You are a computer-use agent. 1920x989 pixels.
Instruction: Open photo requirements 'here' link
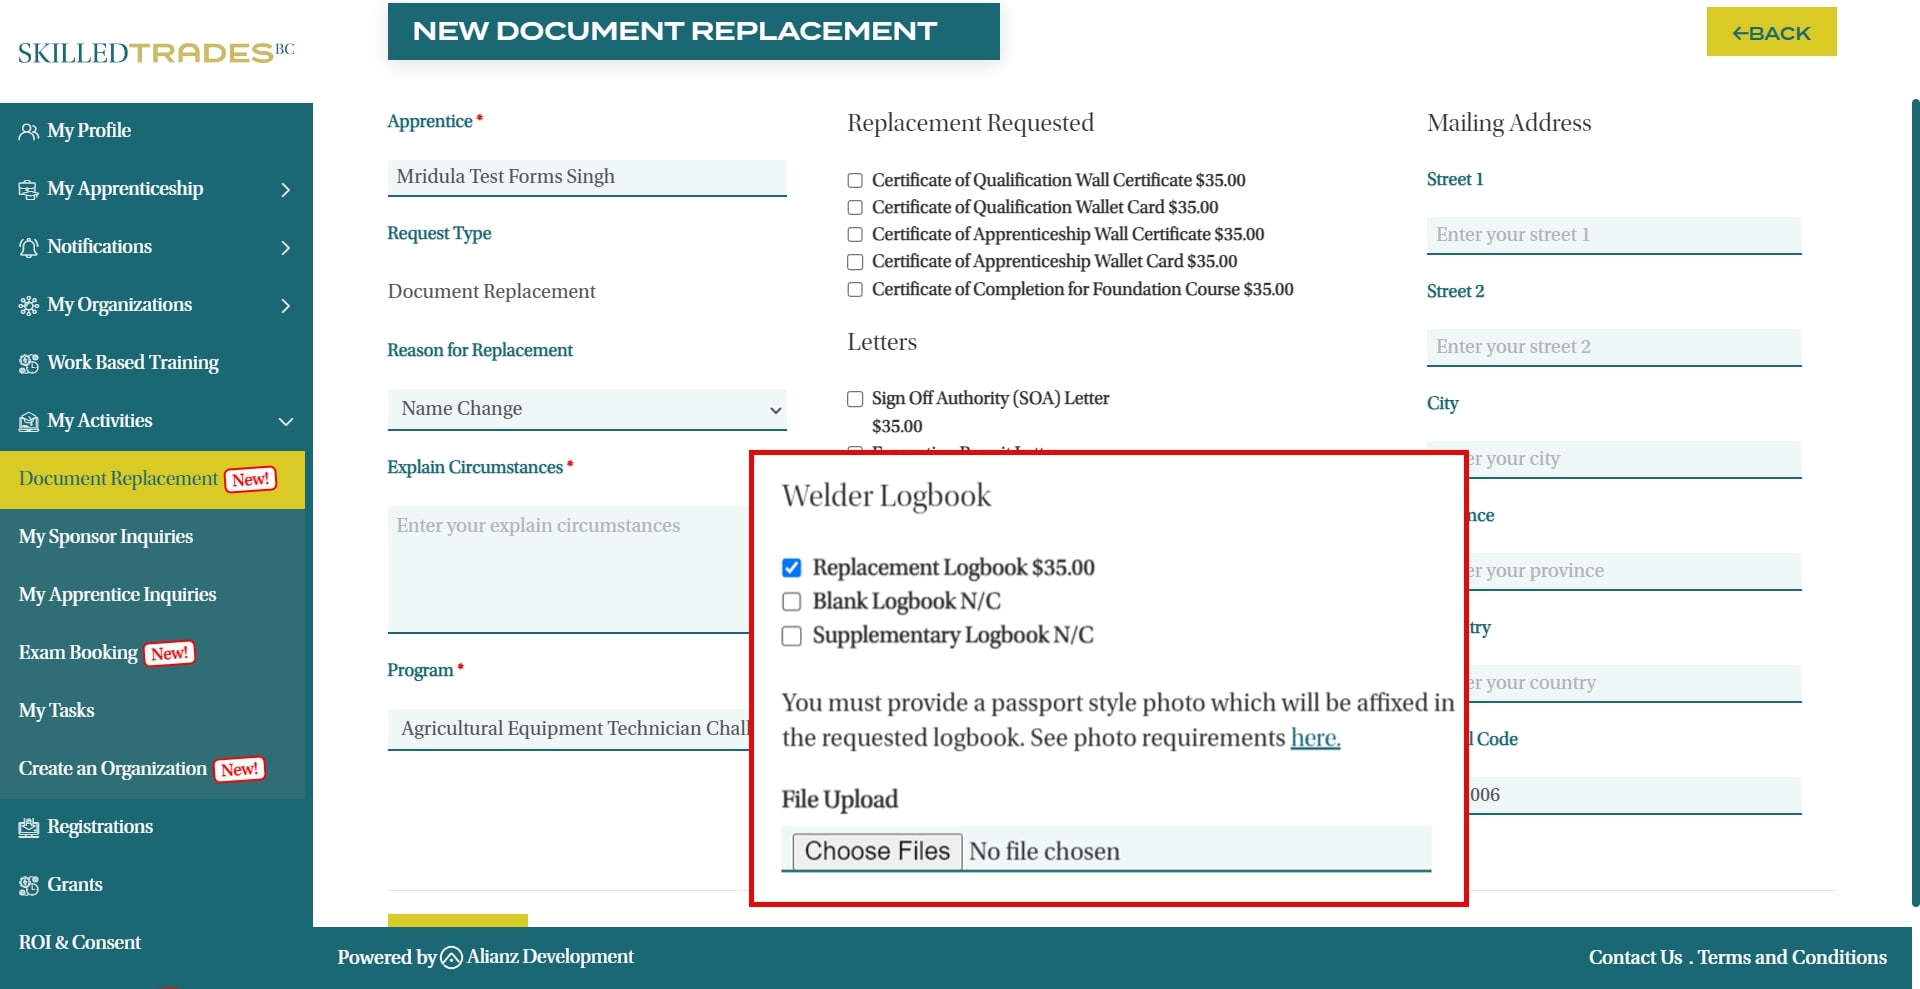tap(1315, 738)
